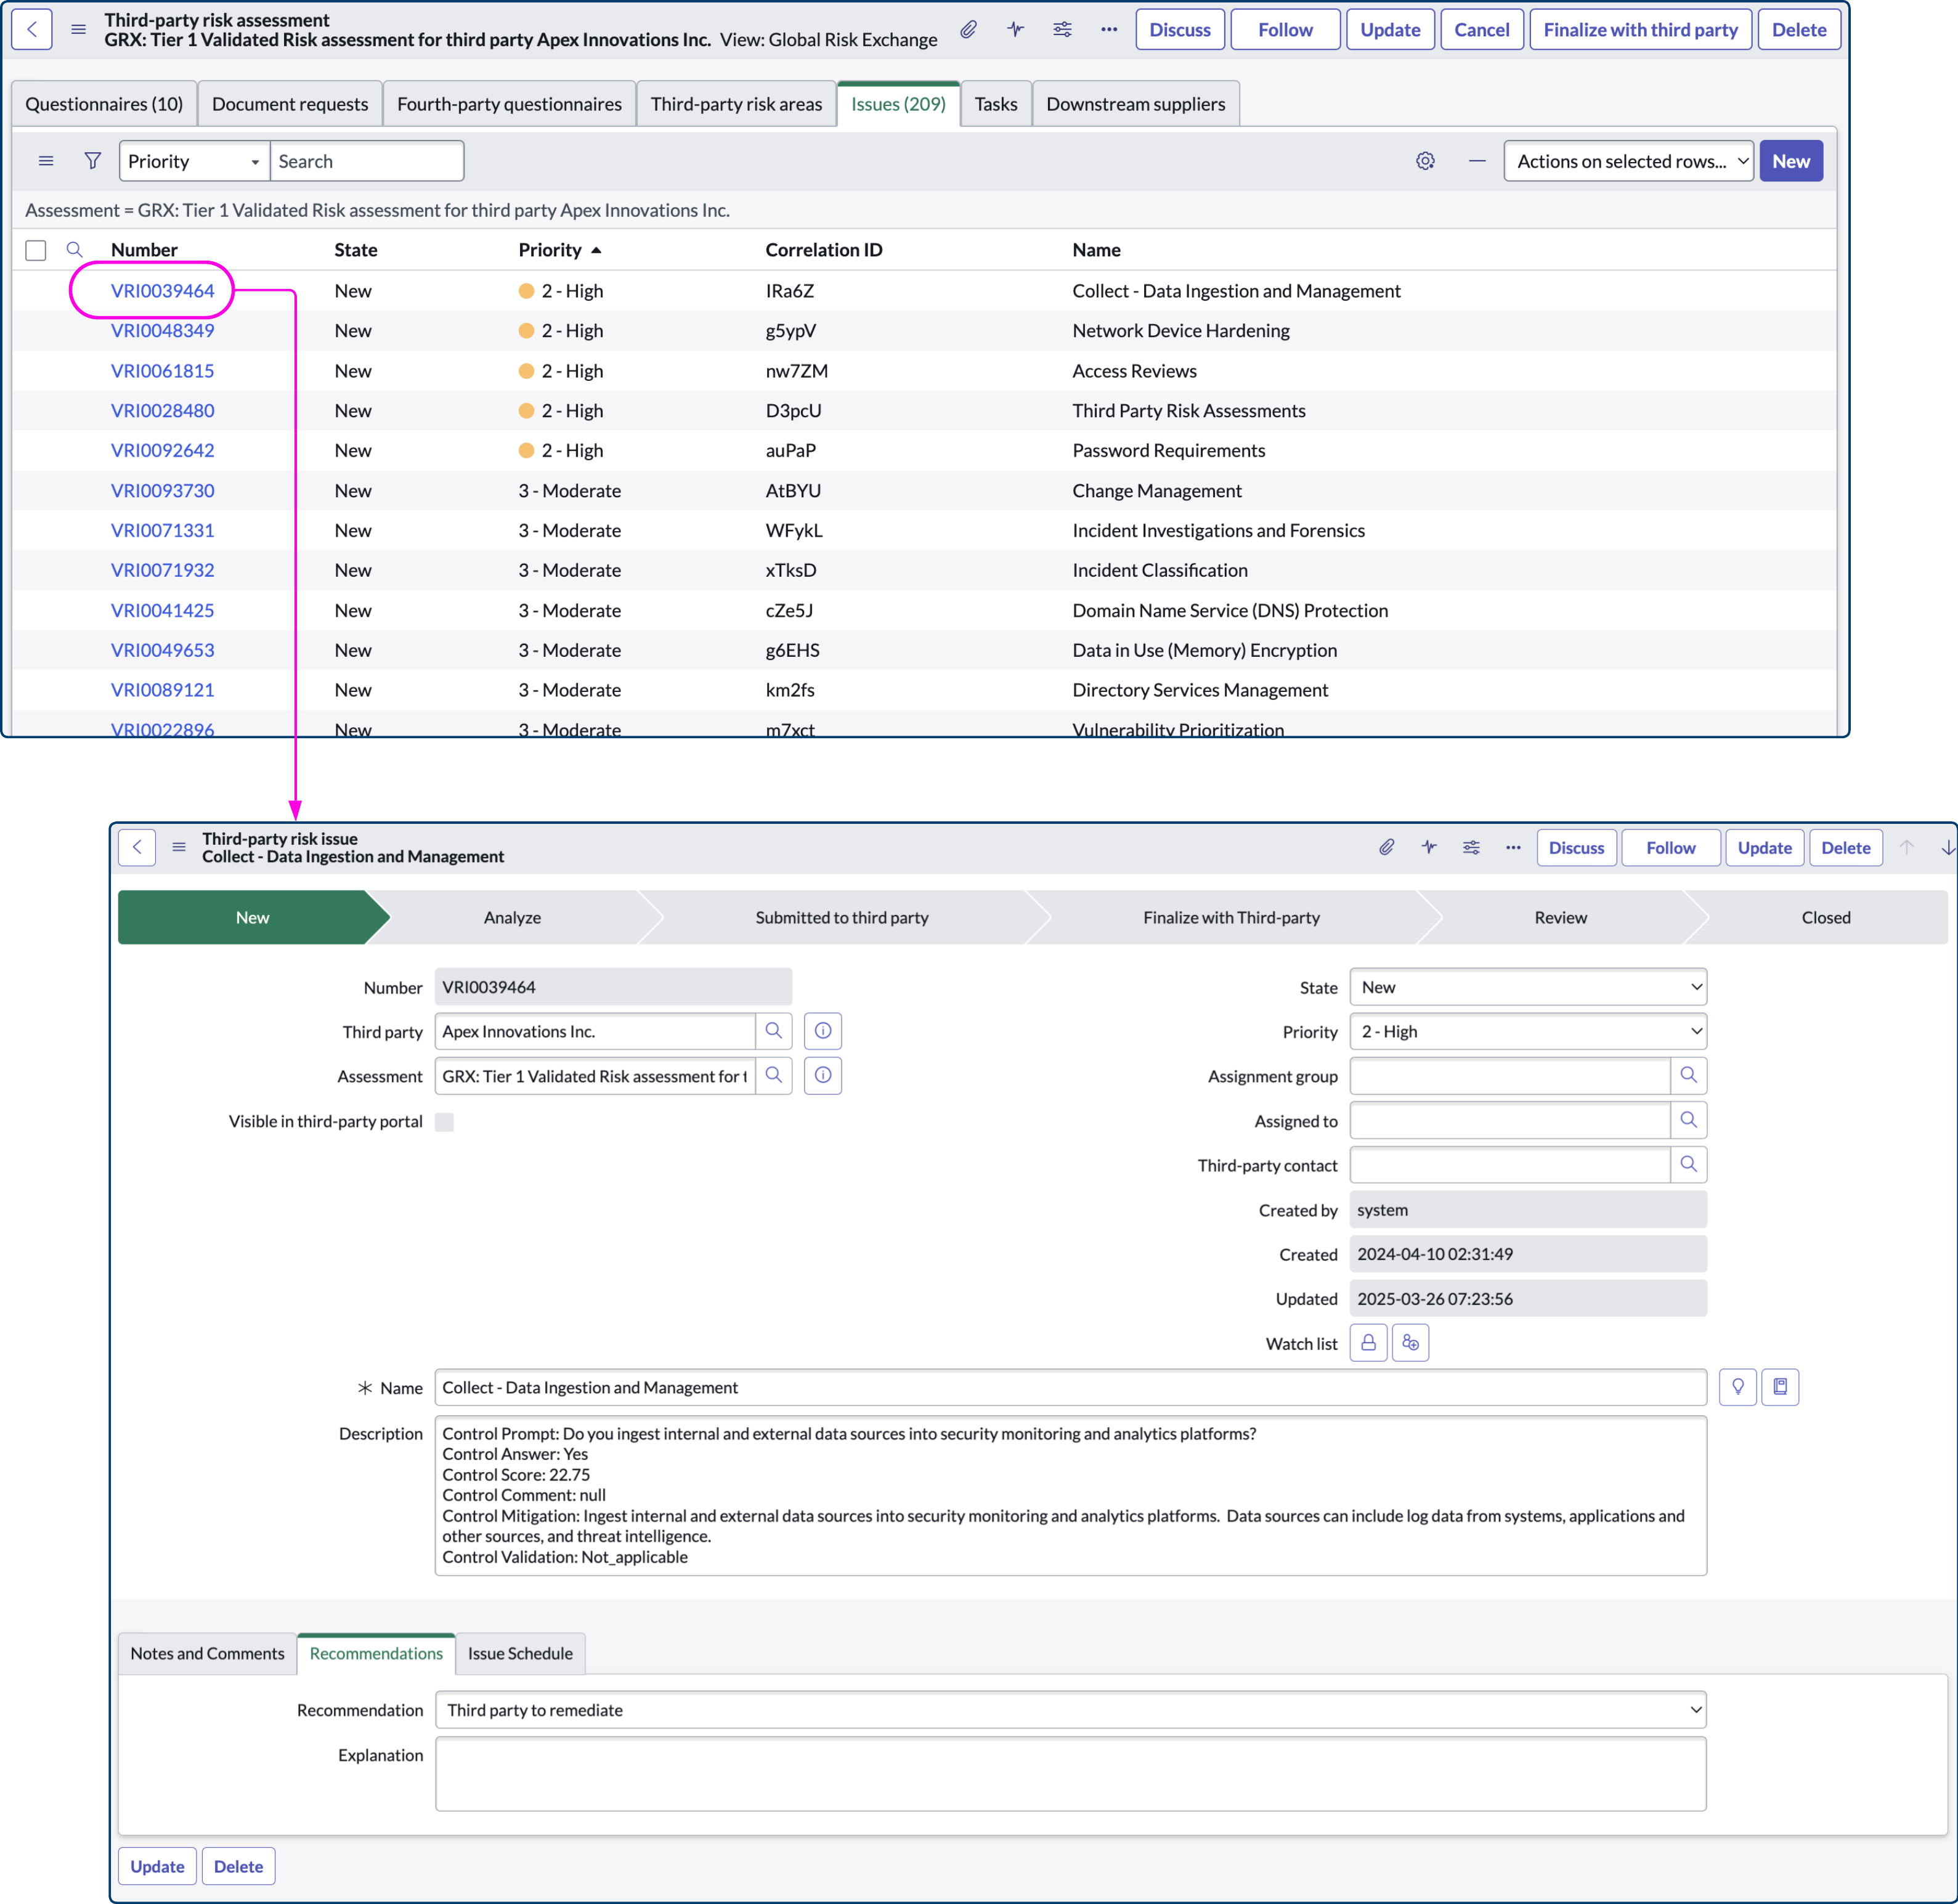
Task: Open the Priority dropdown showing 2 - High
Action: pyautogui.click(x=1528, y=1031)
